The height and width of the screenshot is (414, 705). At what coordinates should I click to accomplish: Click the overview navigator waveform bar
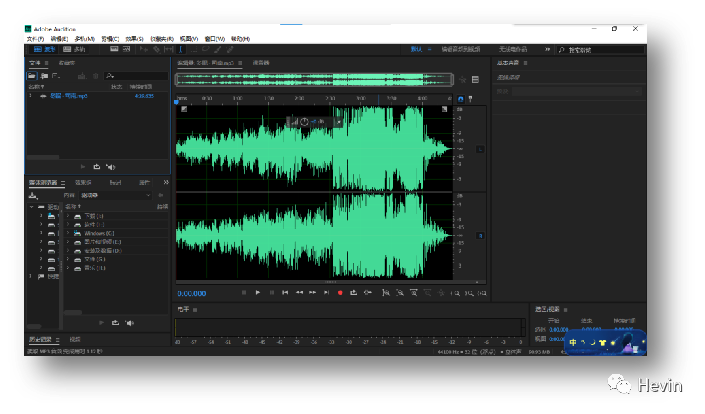click(x=314, y=80)
